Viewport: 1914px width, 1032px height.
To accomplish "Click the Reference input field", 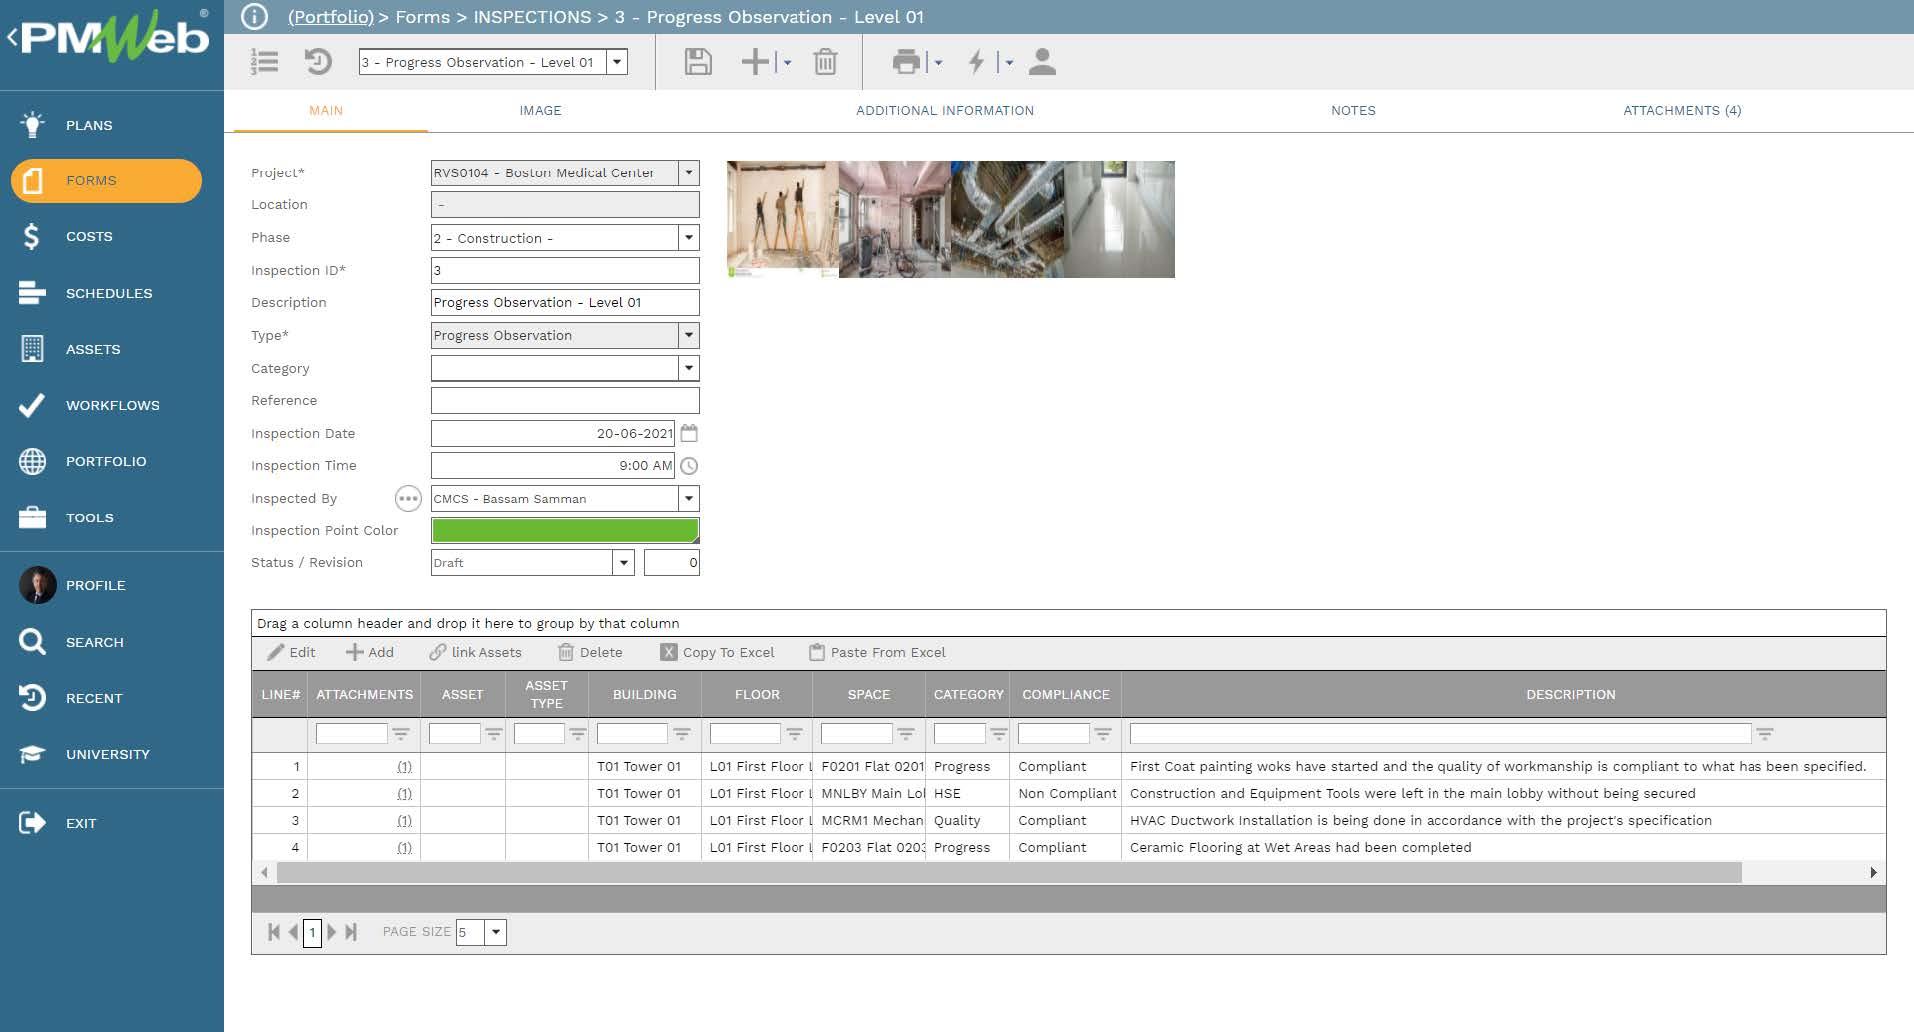I will point(565,401).
